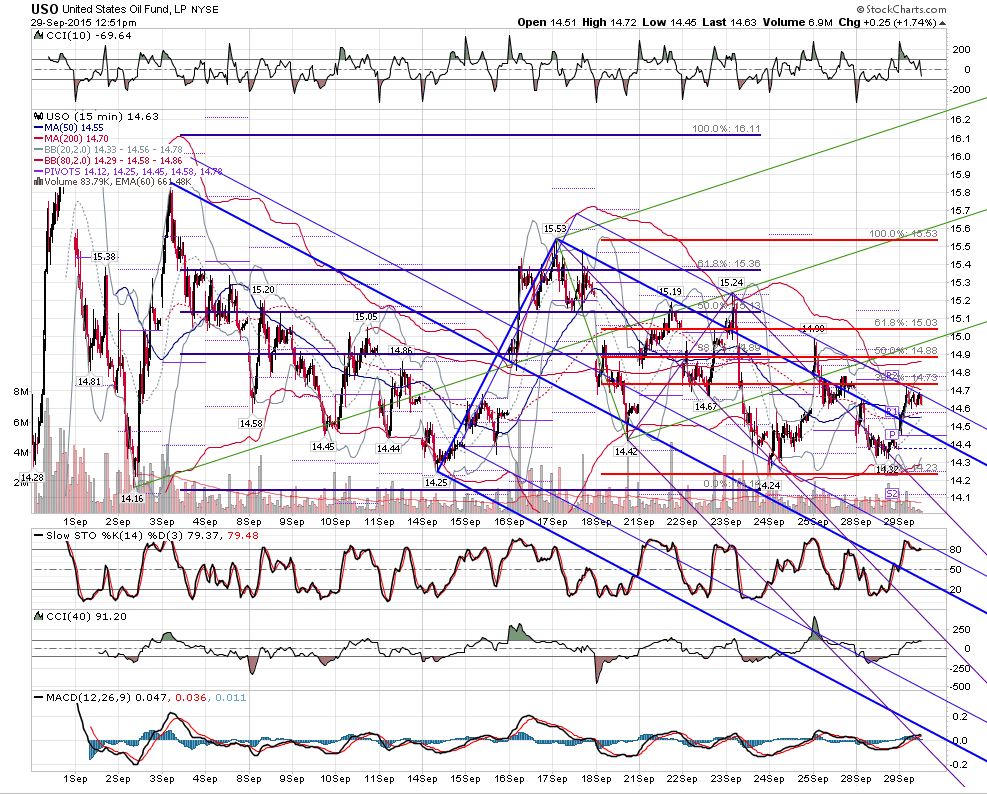Click the "15.24" price annotation
This screenshot has width=987, height=794.
coord(731,282)
